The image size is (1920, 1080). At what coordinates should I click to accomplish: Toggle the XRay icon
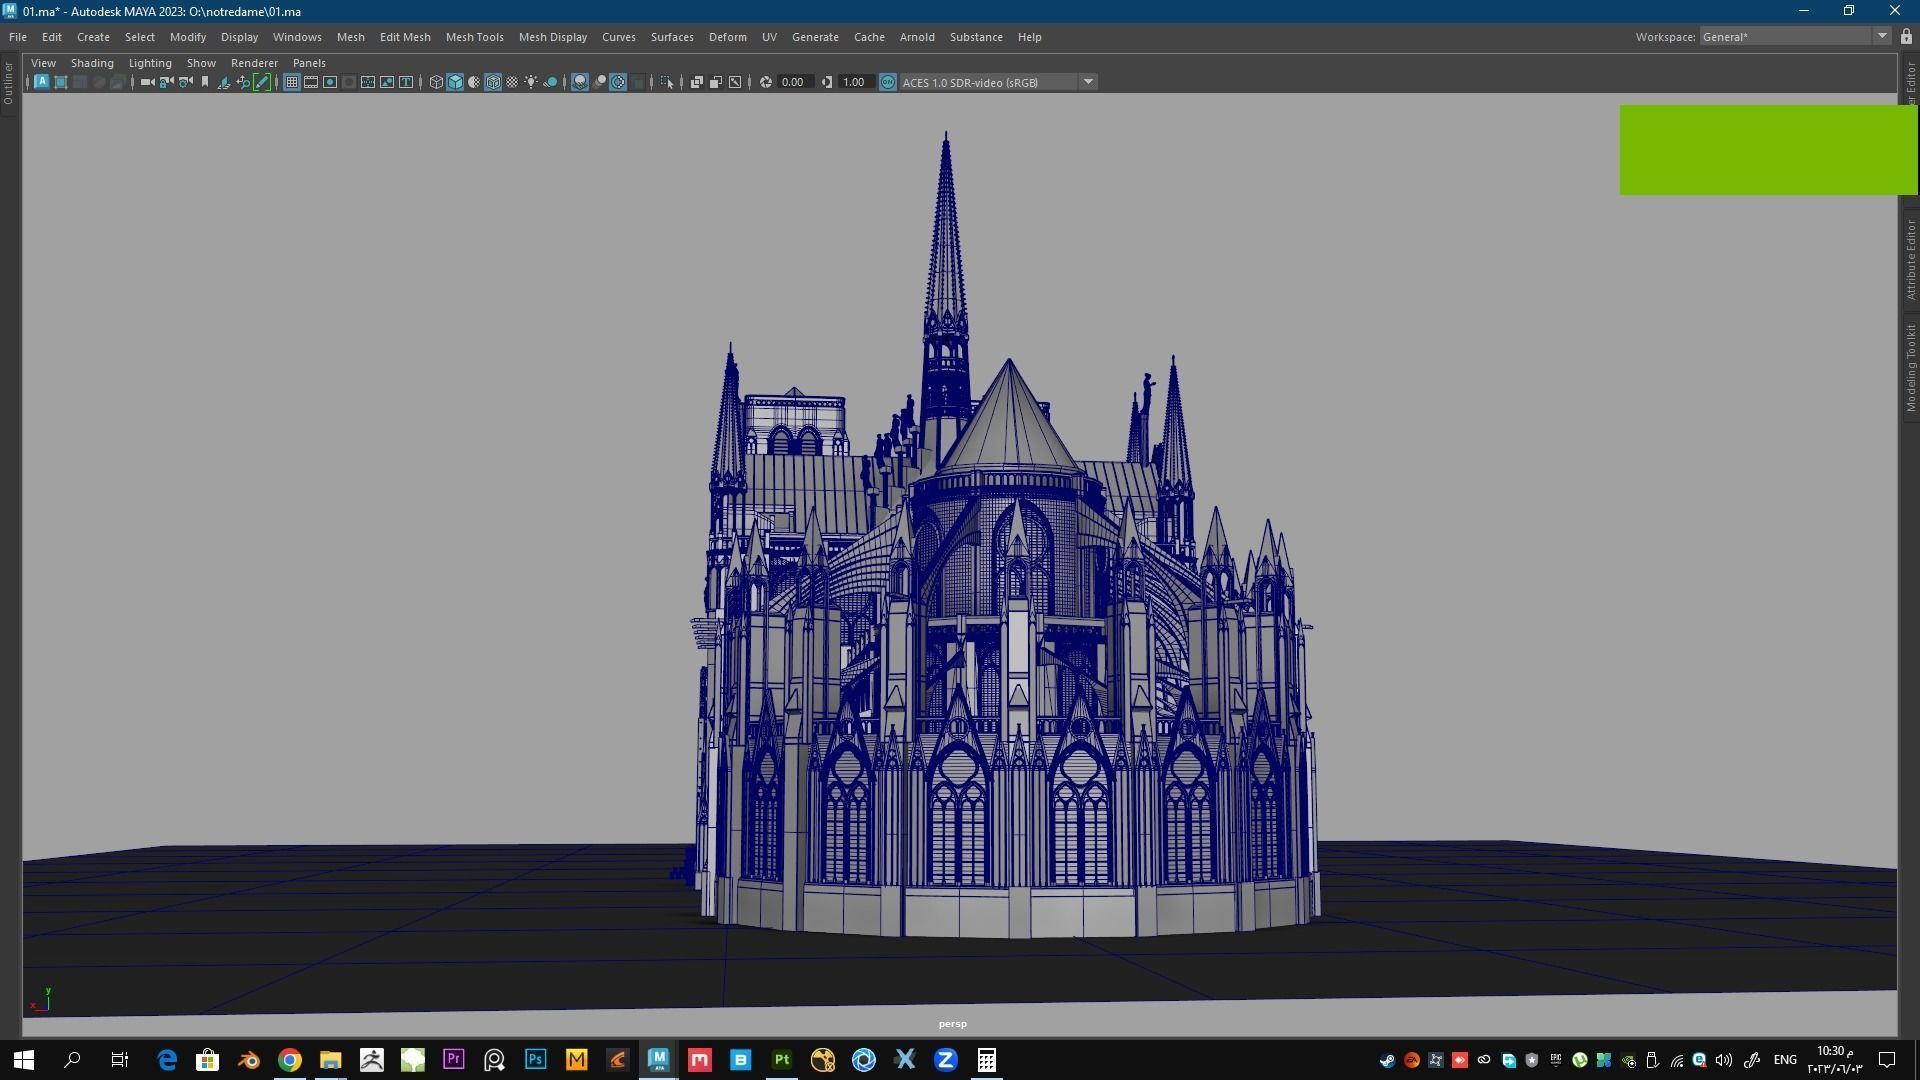coord(697,82)
